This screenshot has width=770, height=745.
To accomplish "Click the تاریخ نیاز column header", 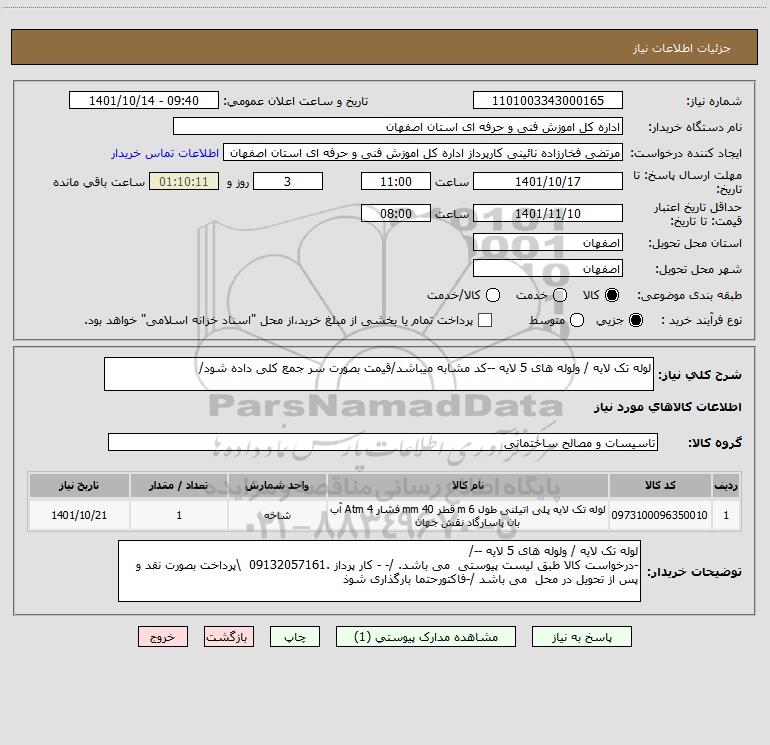I will click(x=79, y=486).
